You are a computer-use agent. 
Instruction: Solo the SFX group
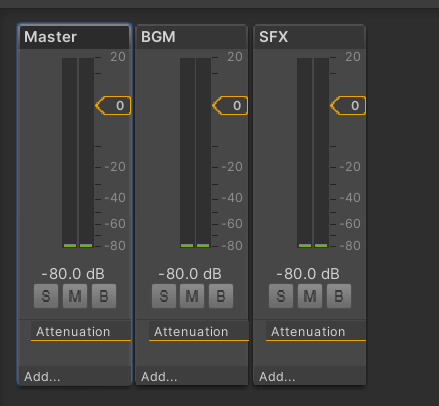tap(281, 296)
